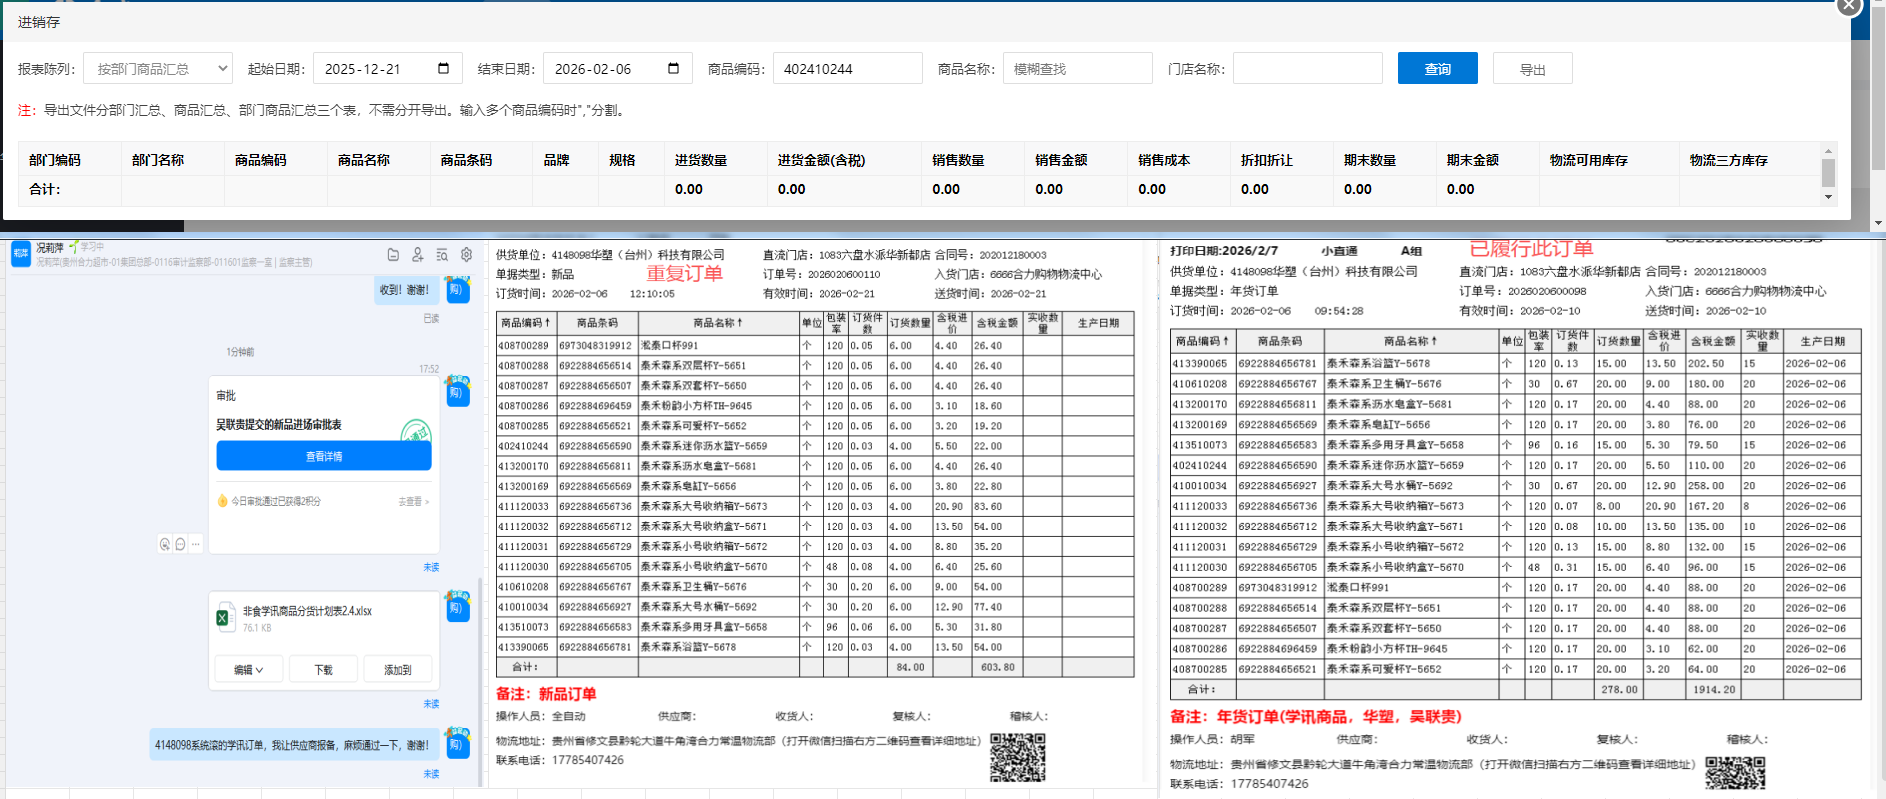This screenshot has height=799, width=1886.
Task: Open the end date calendar picker icon
Action: pos(673,69)
